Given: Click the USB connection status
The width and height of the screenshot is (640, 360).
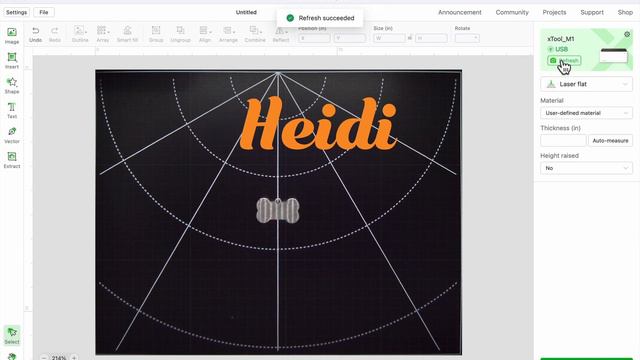Looking at the screenshot, I should [x=558, y=49].
